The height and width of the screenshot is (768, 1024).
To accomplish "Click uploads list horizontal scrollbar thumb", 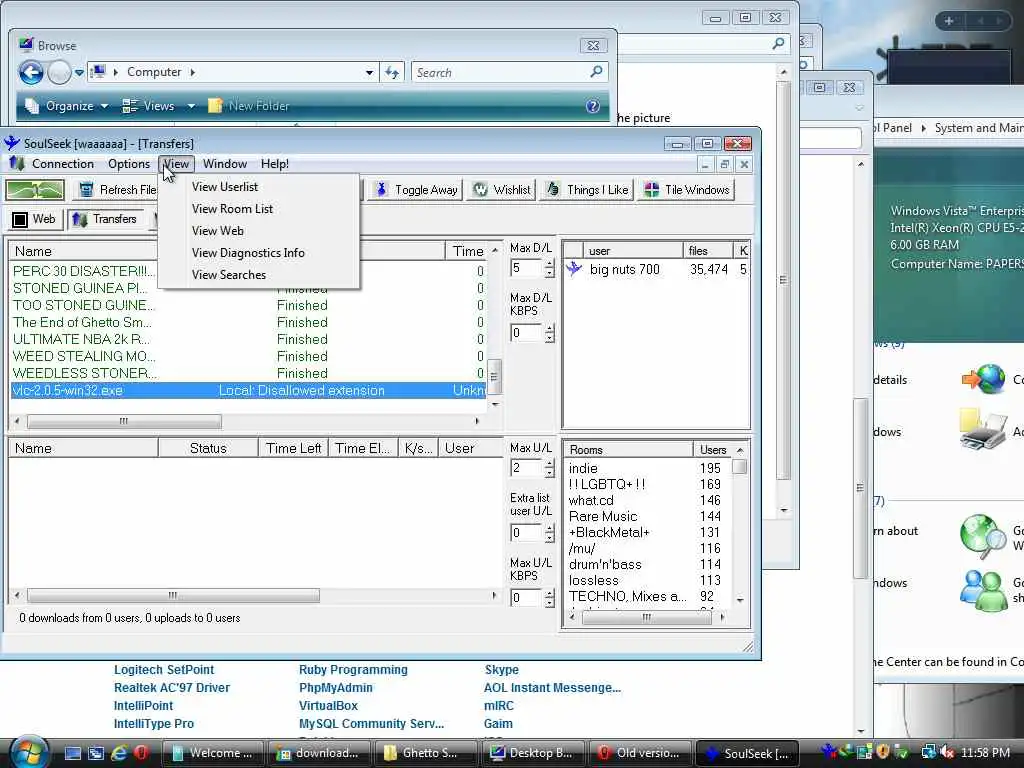I will click(x=173, y=596).
